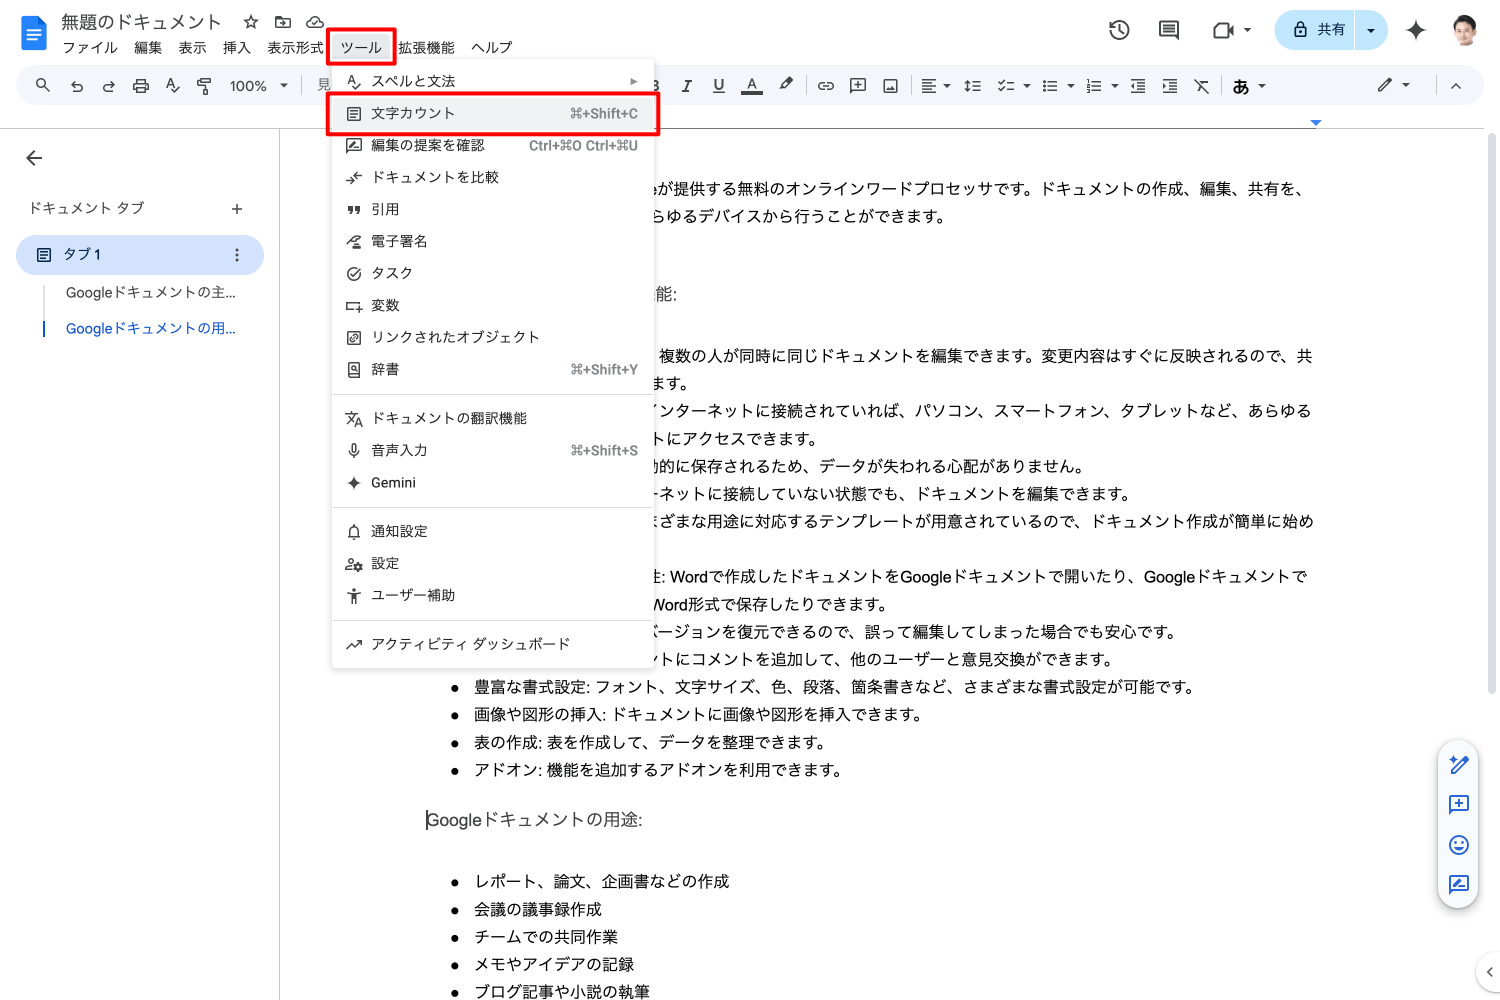Select 文字カウント in the tools menu
The image size is (1500, 1000).
pyautogui.click(x=493, y=113)
